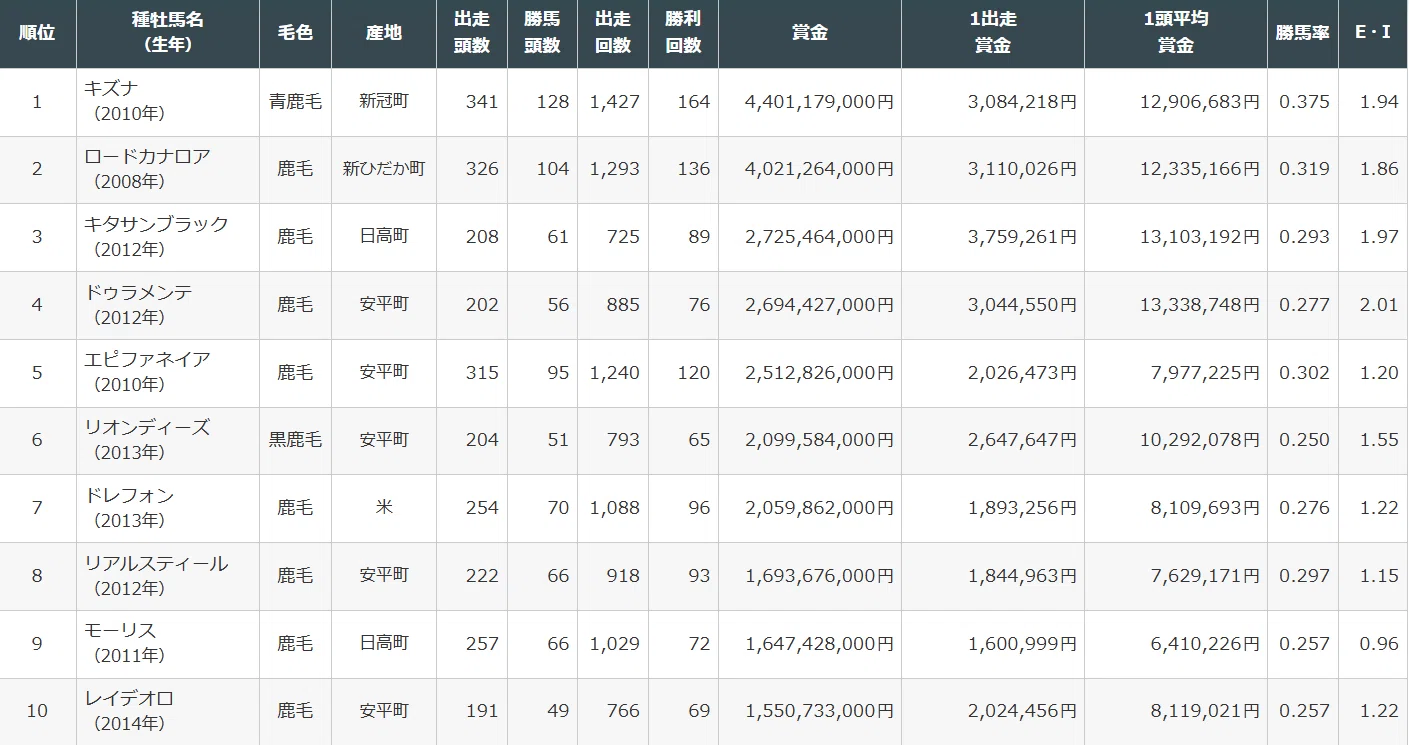Click coat color 青鹿毛 for キズナ
The image size is (1409, 745).
coord(295,102)
